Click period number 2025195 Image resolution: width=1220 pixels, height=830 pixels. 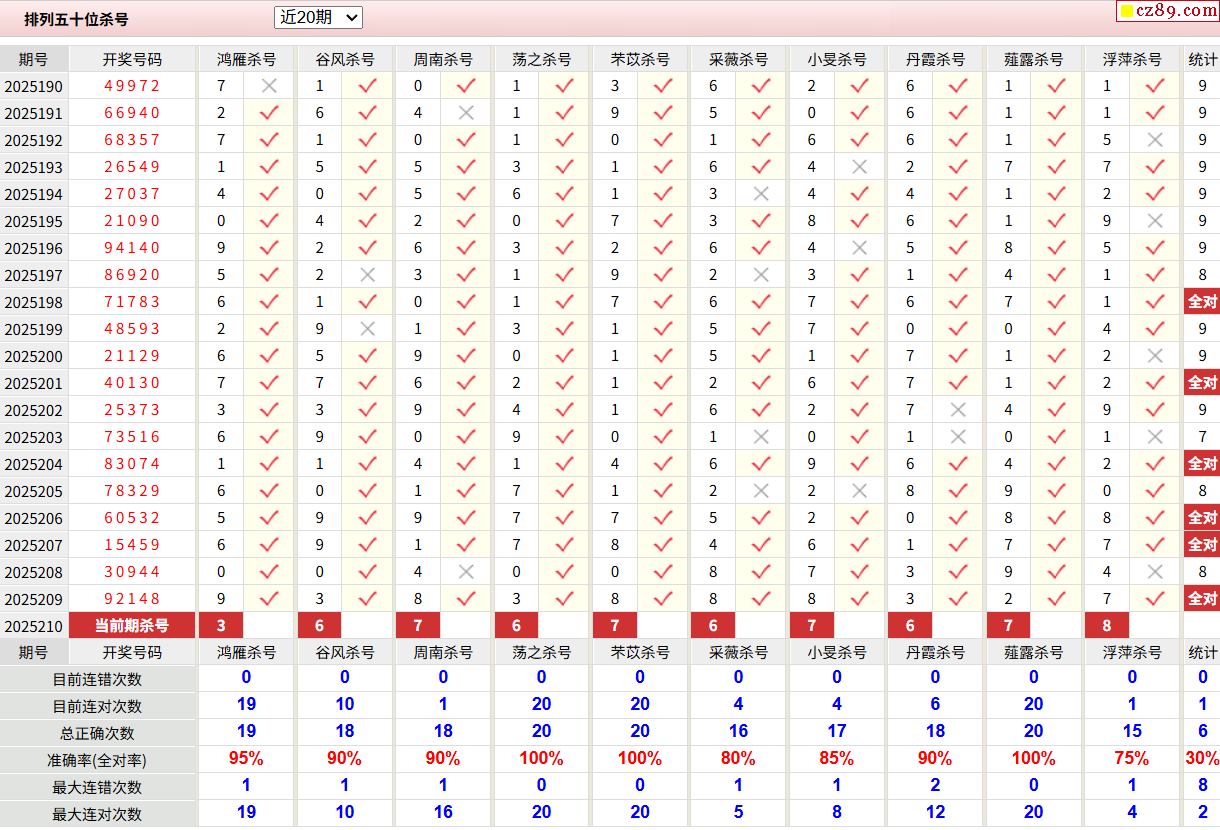click(33, 222)
